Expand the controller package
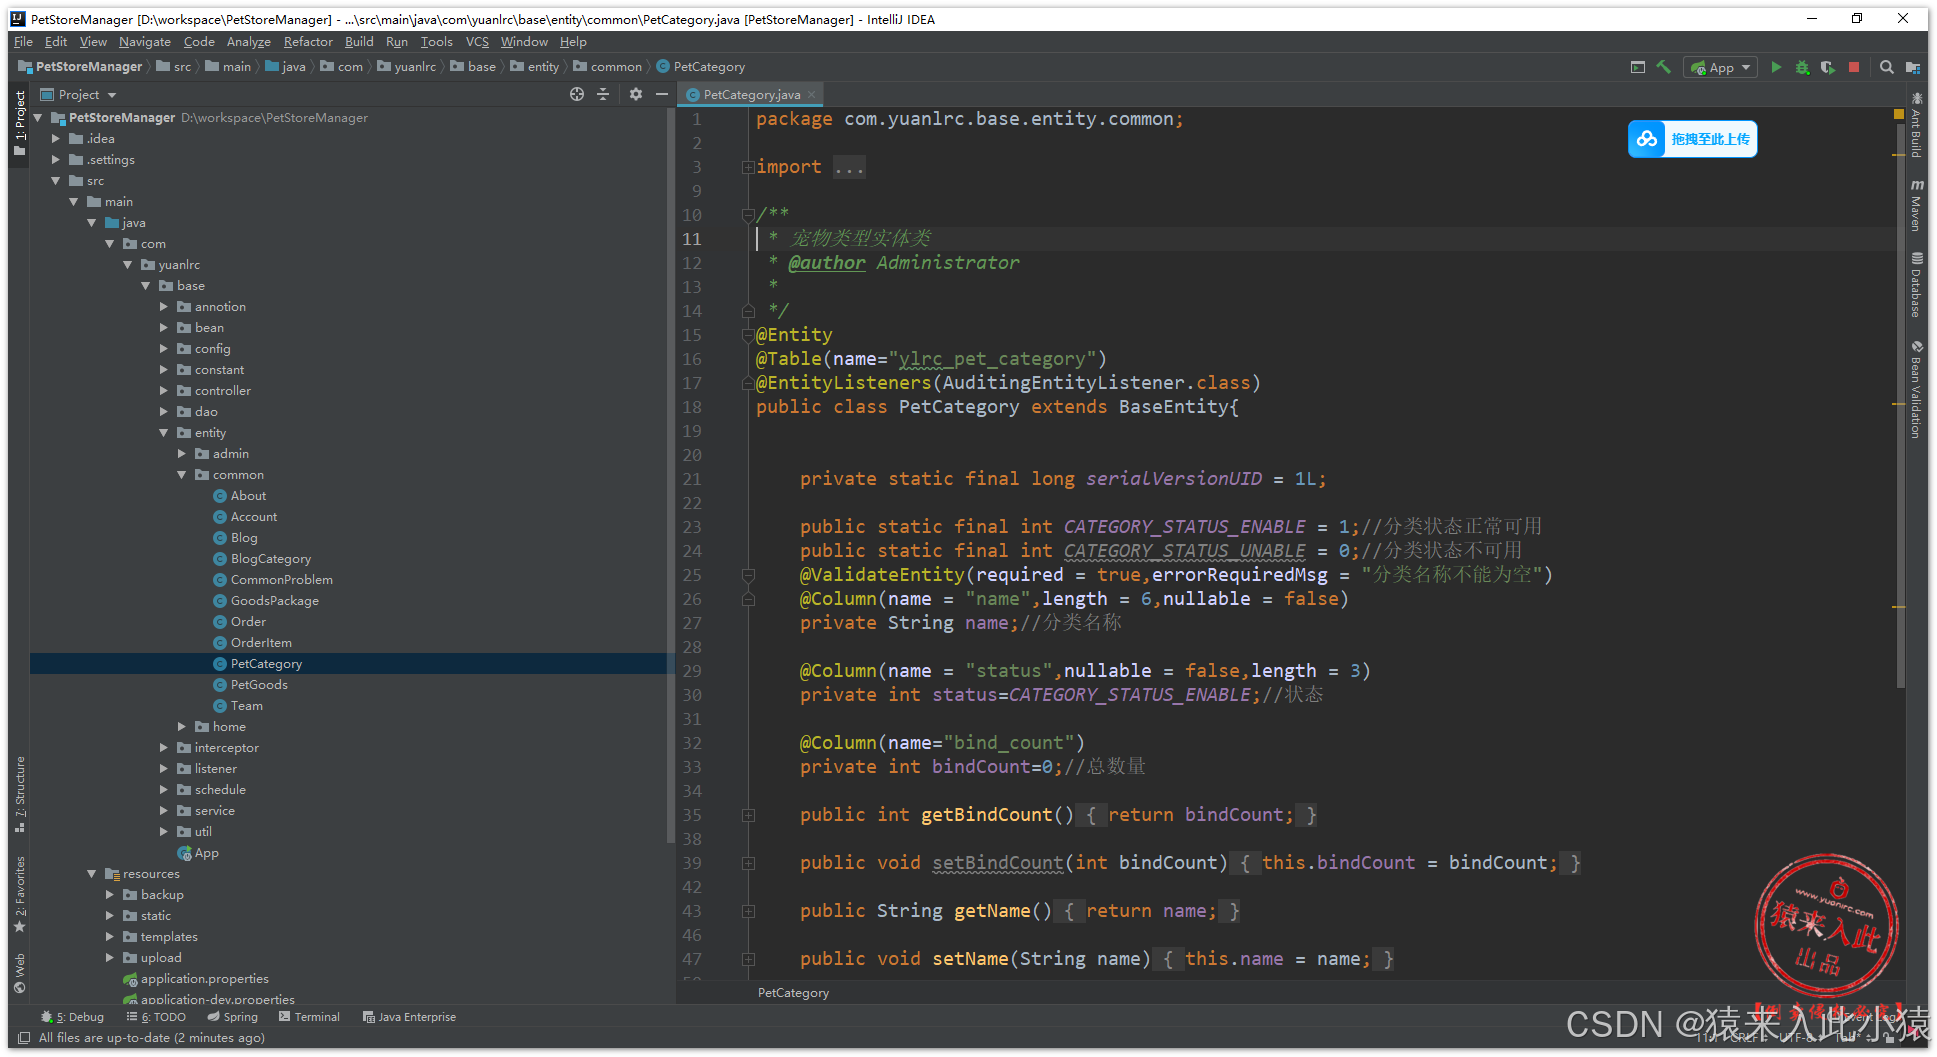 point(164,391)
